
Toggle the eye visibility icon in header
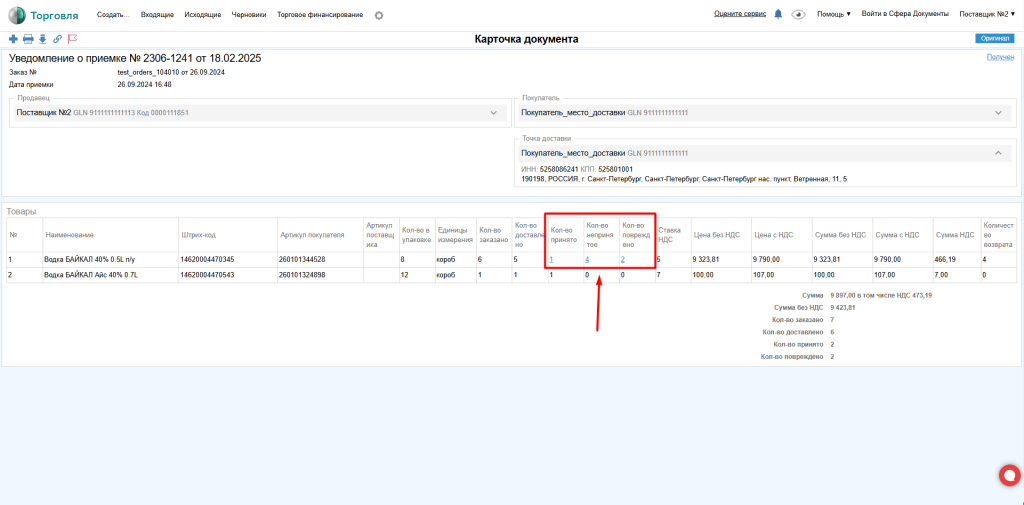coord(798,15)
